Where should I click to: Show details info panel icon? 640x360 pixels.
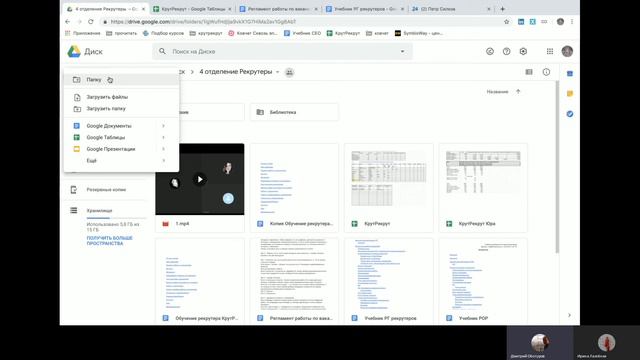546,72
